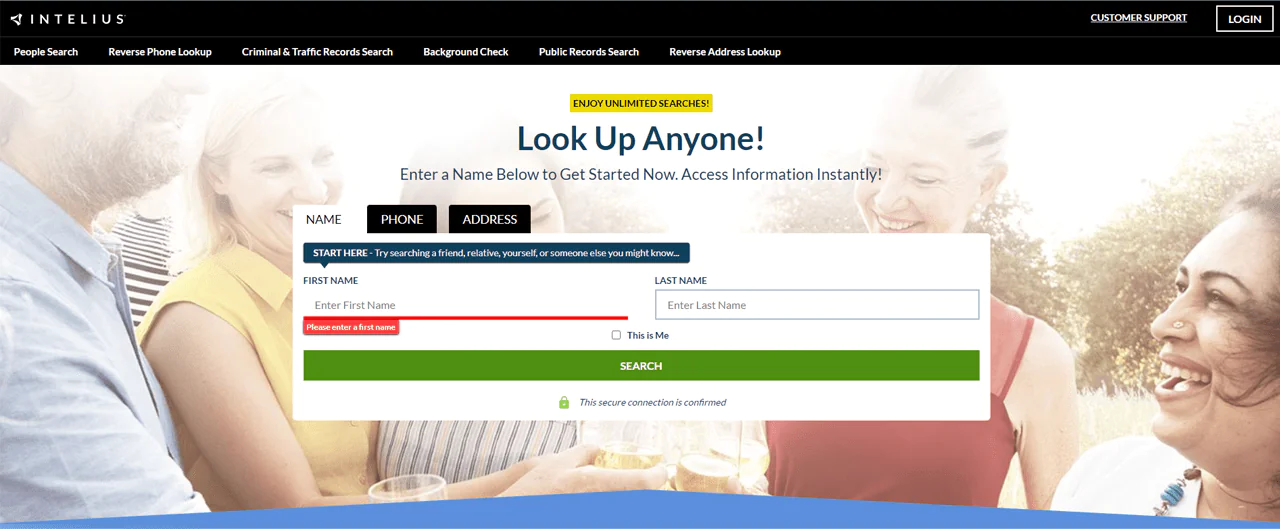Viewport: 1280px width, 529px height.
Task: Click the Enjoy Unlimited Searches yellow badge
Action: click(x=641, y=103)
